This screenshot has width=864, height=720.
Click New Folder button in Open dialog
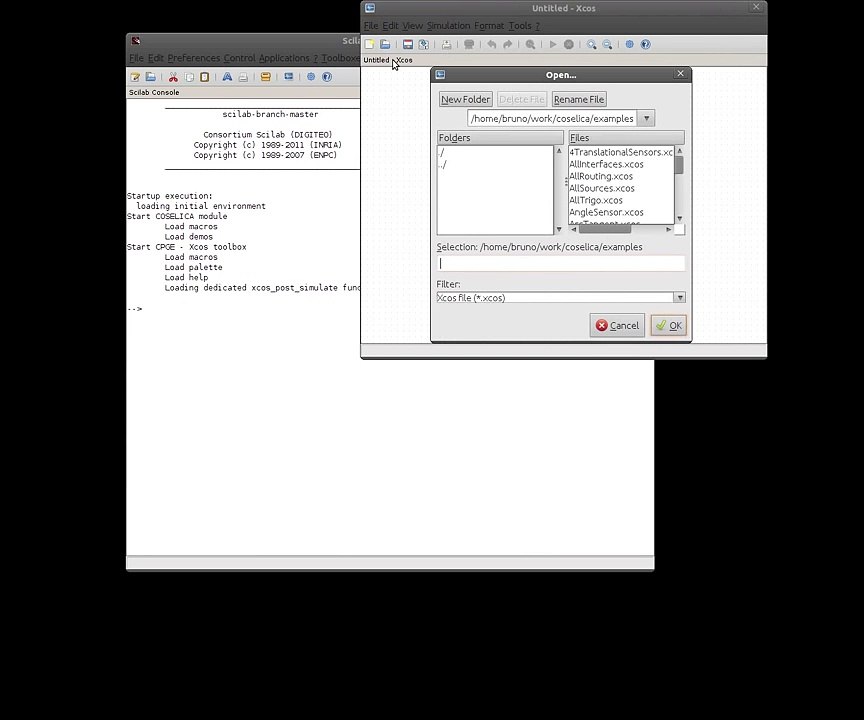point(466,99)
